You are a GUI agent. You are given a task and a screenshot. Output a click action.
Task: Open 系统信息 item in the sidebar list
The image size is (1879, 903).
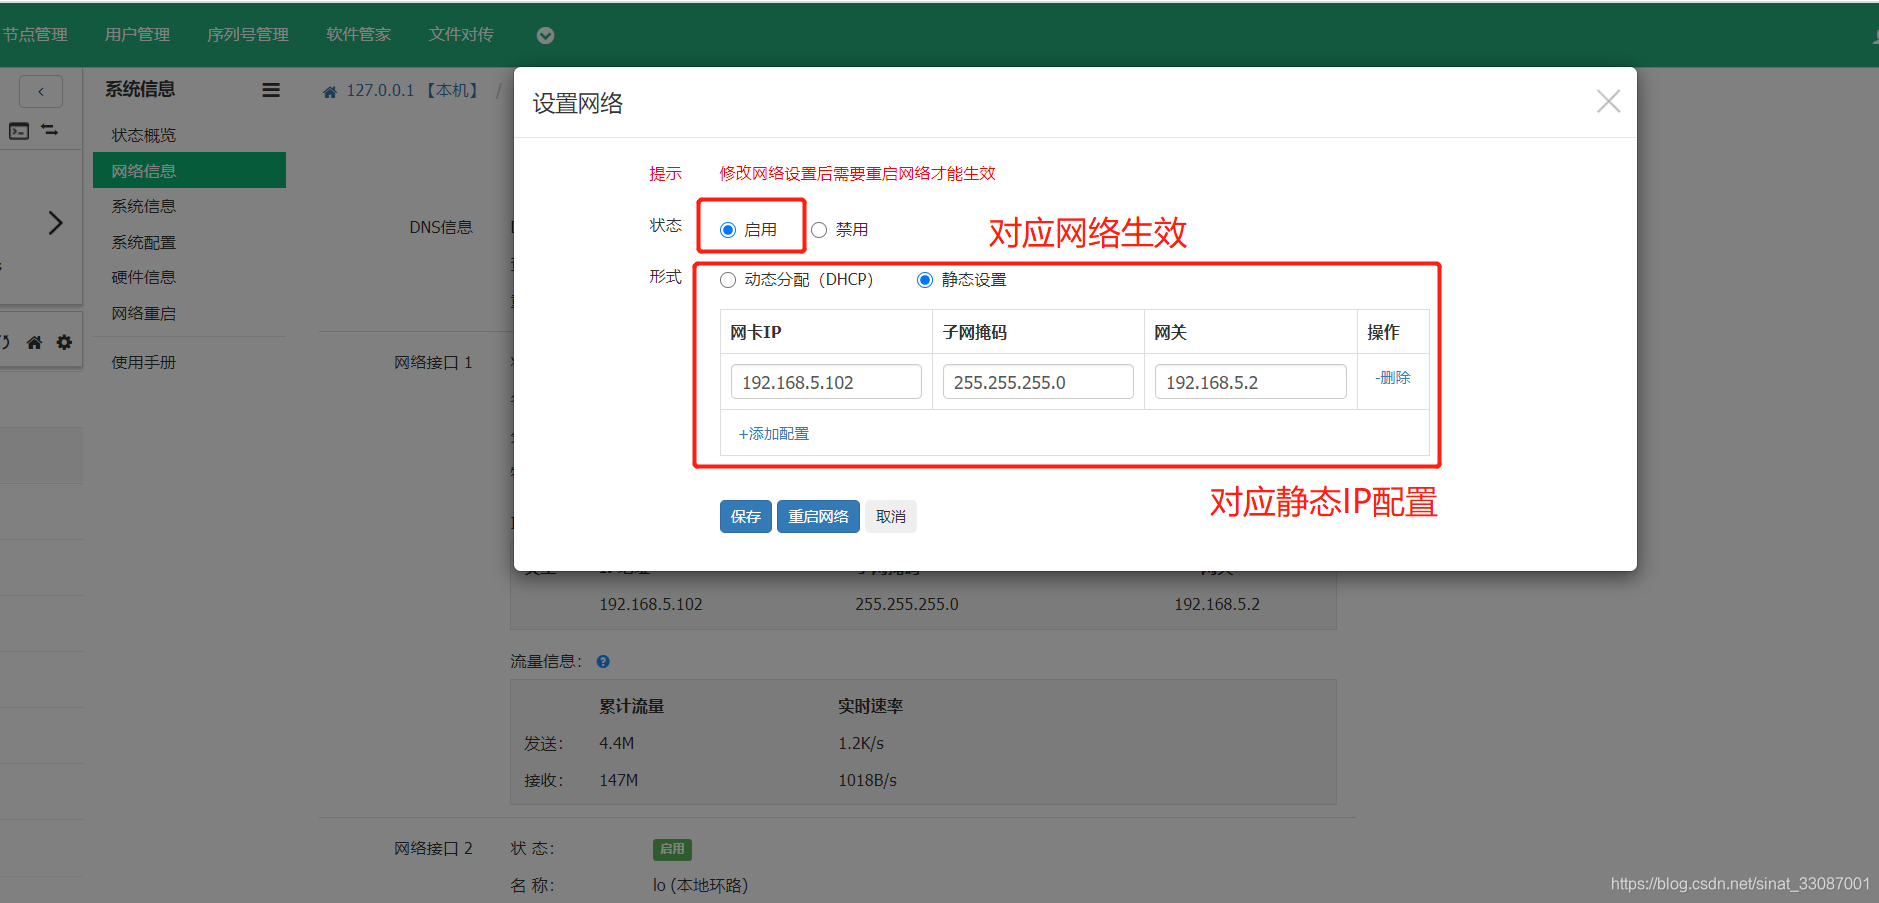(143, 206)
